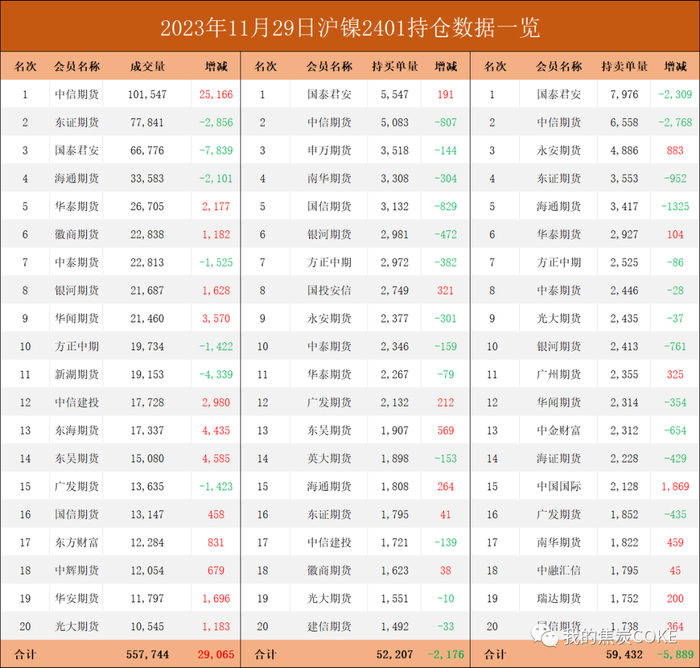Select the volume '33,583' for 海通期货

pos(147,179)
